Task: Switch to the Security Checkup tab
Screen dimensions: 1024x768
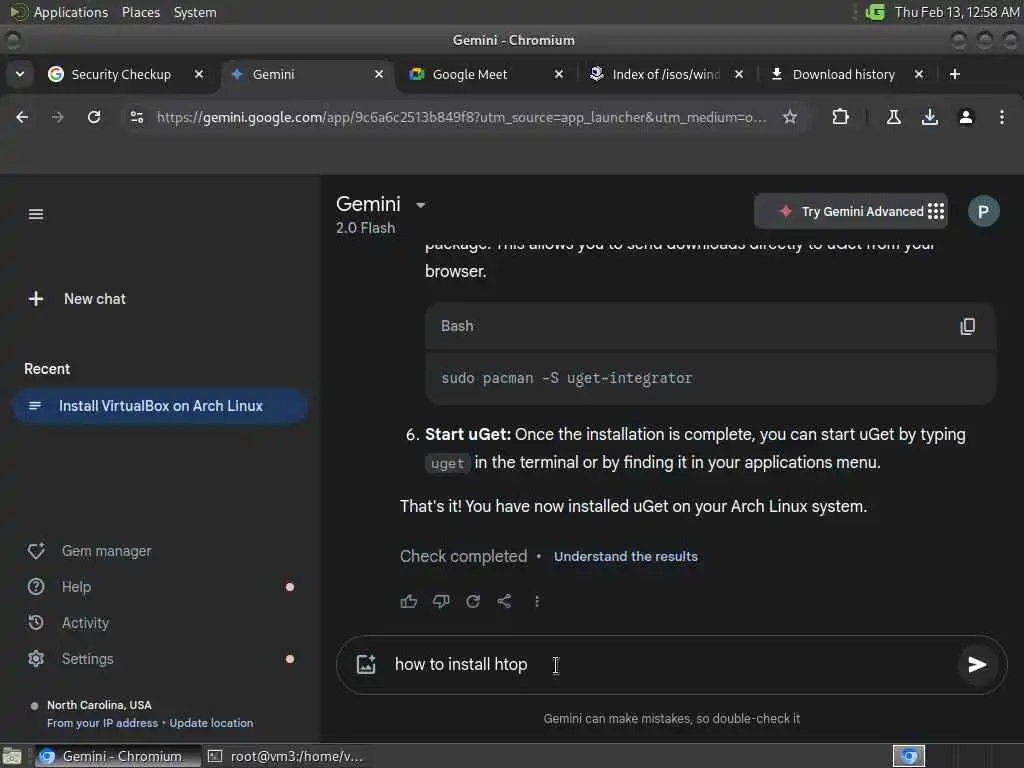Action: (121, 74)
